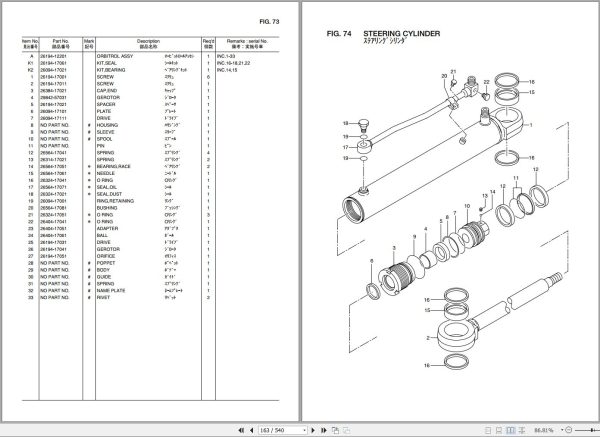Jump to the last page
600x437 pixels.
[323, 430]
